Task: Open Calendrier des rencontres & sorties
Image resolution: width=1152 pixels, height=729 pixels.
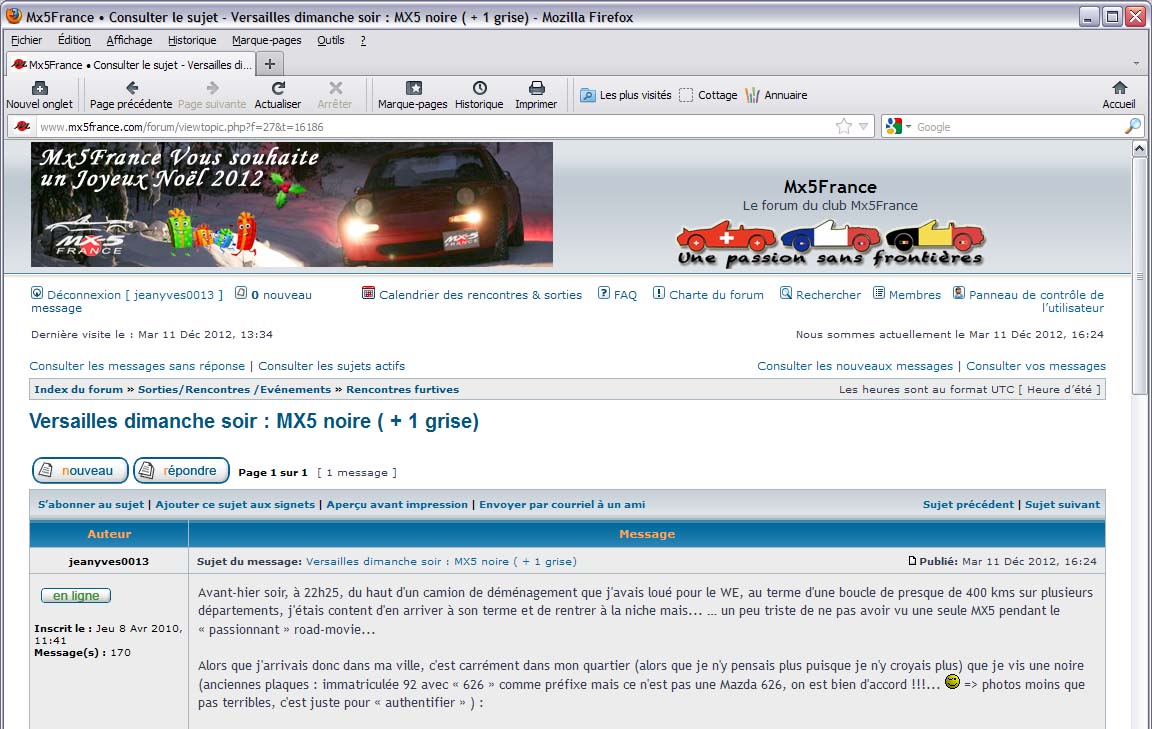Action: tap(480, 295)
